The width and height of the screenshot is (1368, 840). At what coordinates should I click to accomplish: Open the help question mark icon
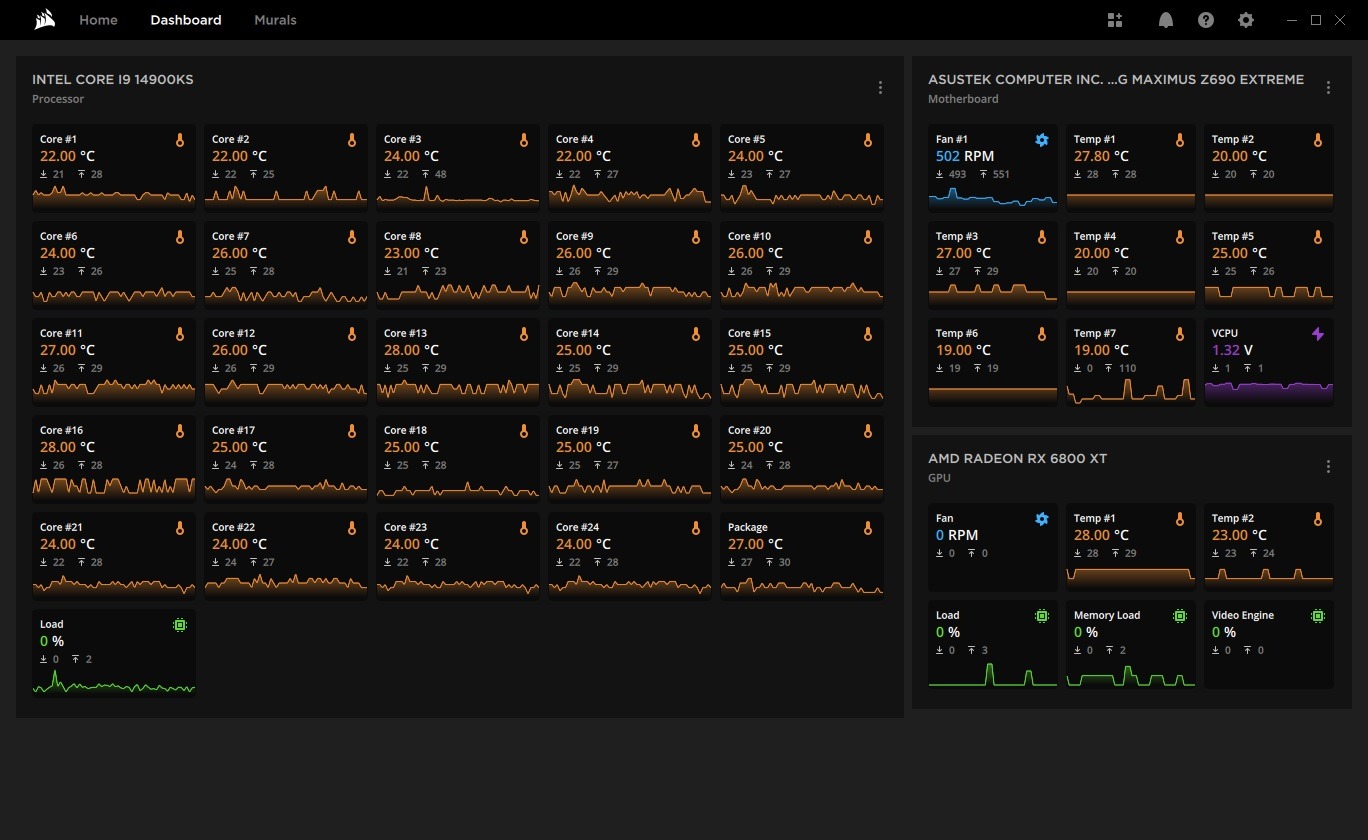pyautogui.click(x=1205, y=20)
